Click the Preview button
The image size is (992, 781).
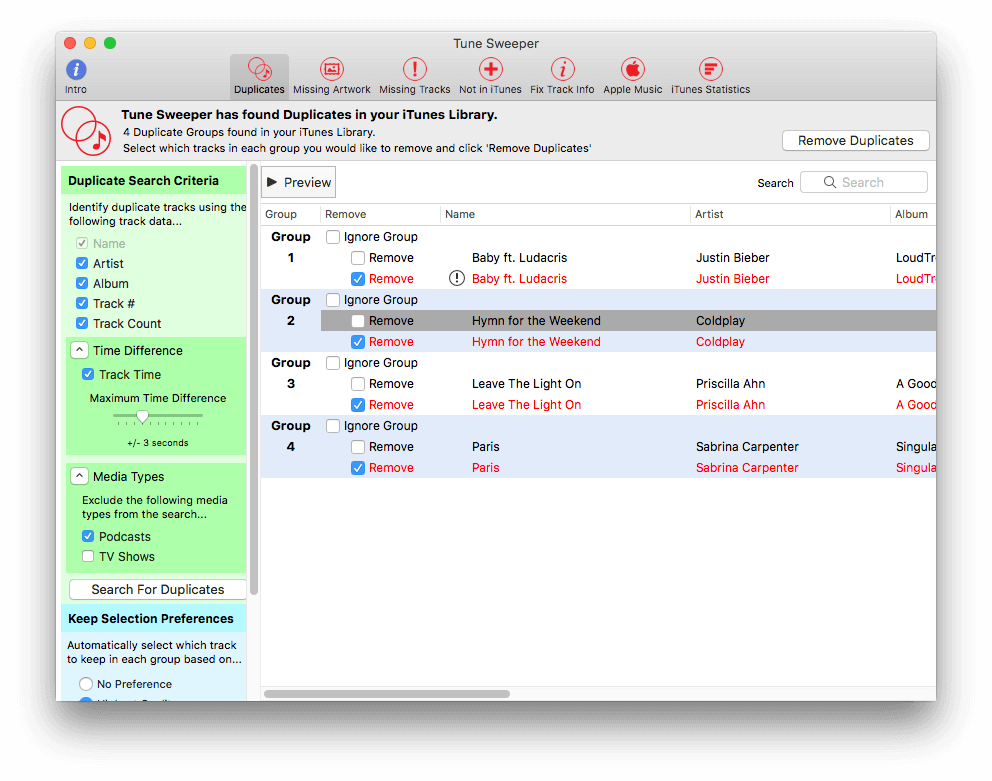299,182
